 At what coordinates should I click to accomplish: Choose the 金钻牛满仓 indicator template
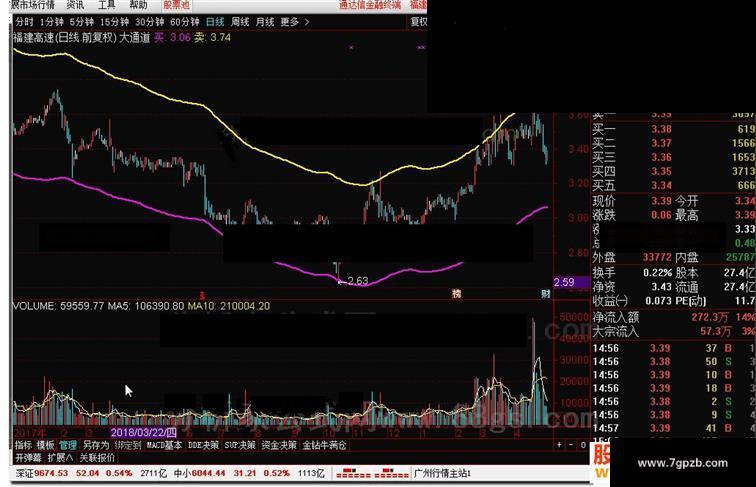coord(324,445)
